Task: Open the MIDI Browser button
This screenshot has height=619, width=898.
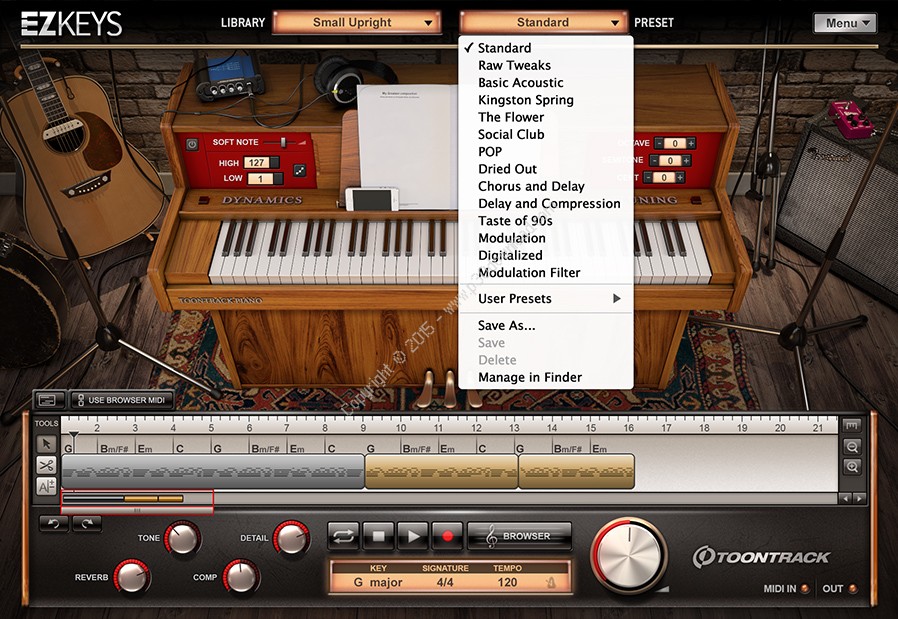Action: 519,536
